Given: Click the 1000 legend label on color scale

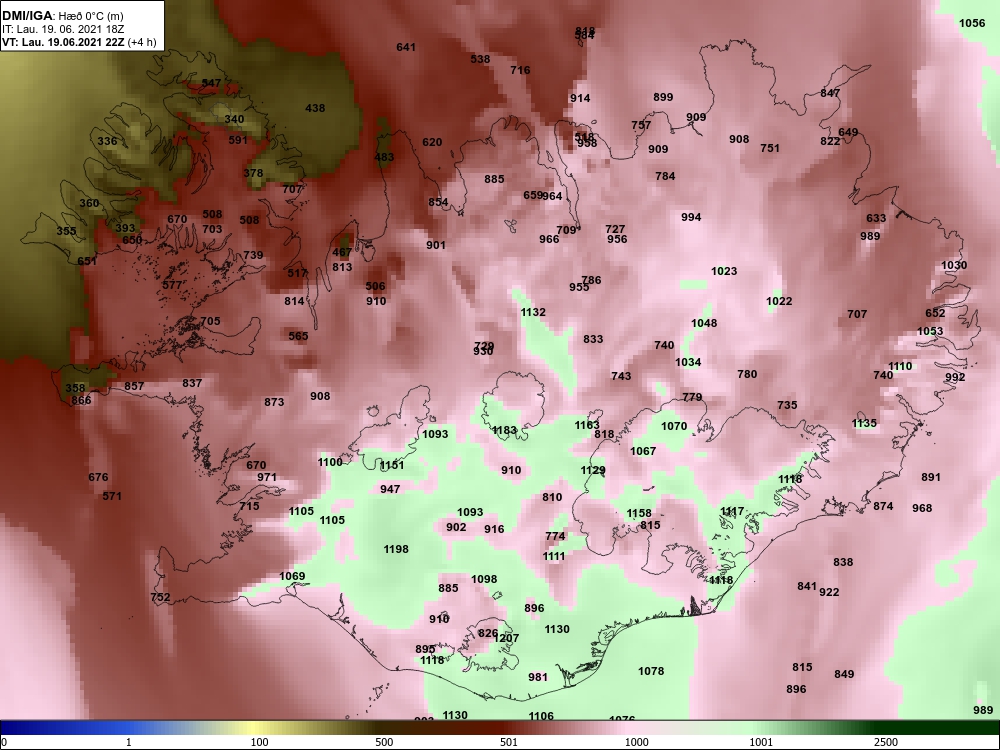Looking at the screenshot, I should tap(636, 742).
